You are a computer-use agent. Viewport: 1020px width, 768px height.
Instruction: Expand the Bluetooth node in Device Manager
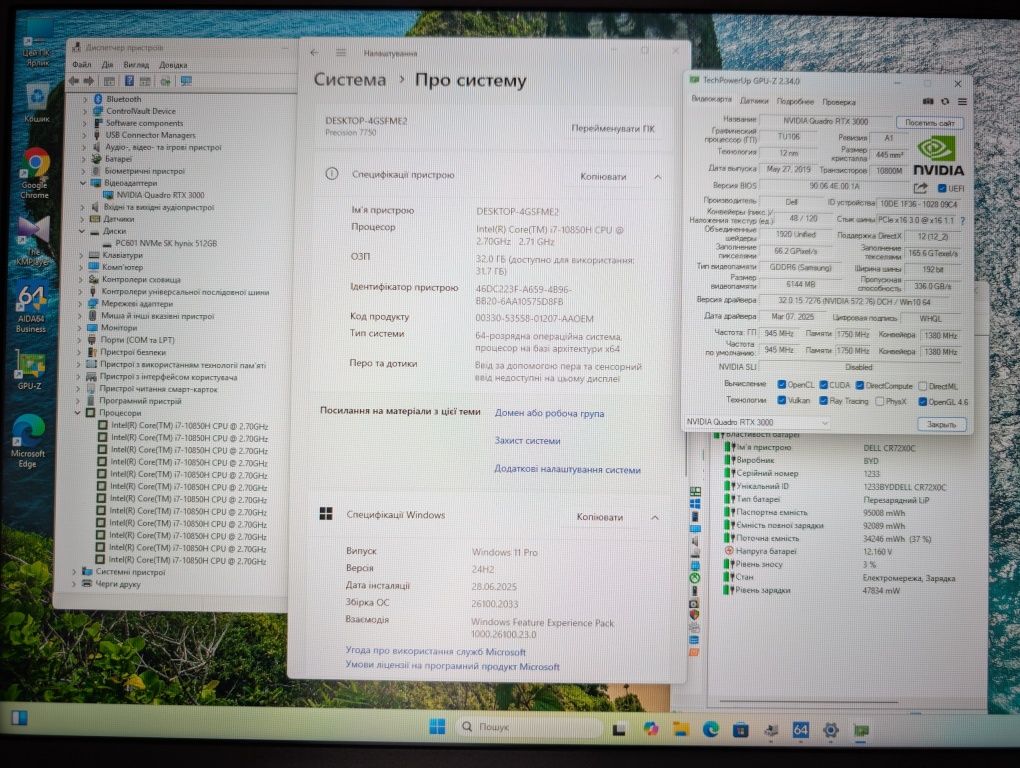[x=85, y=99]
